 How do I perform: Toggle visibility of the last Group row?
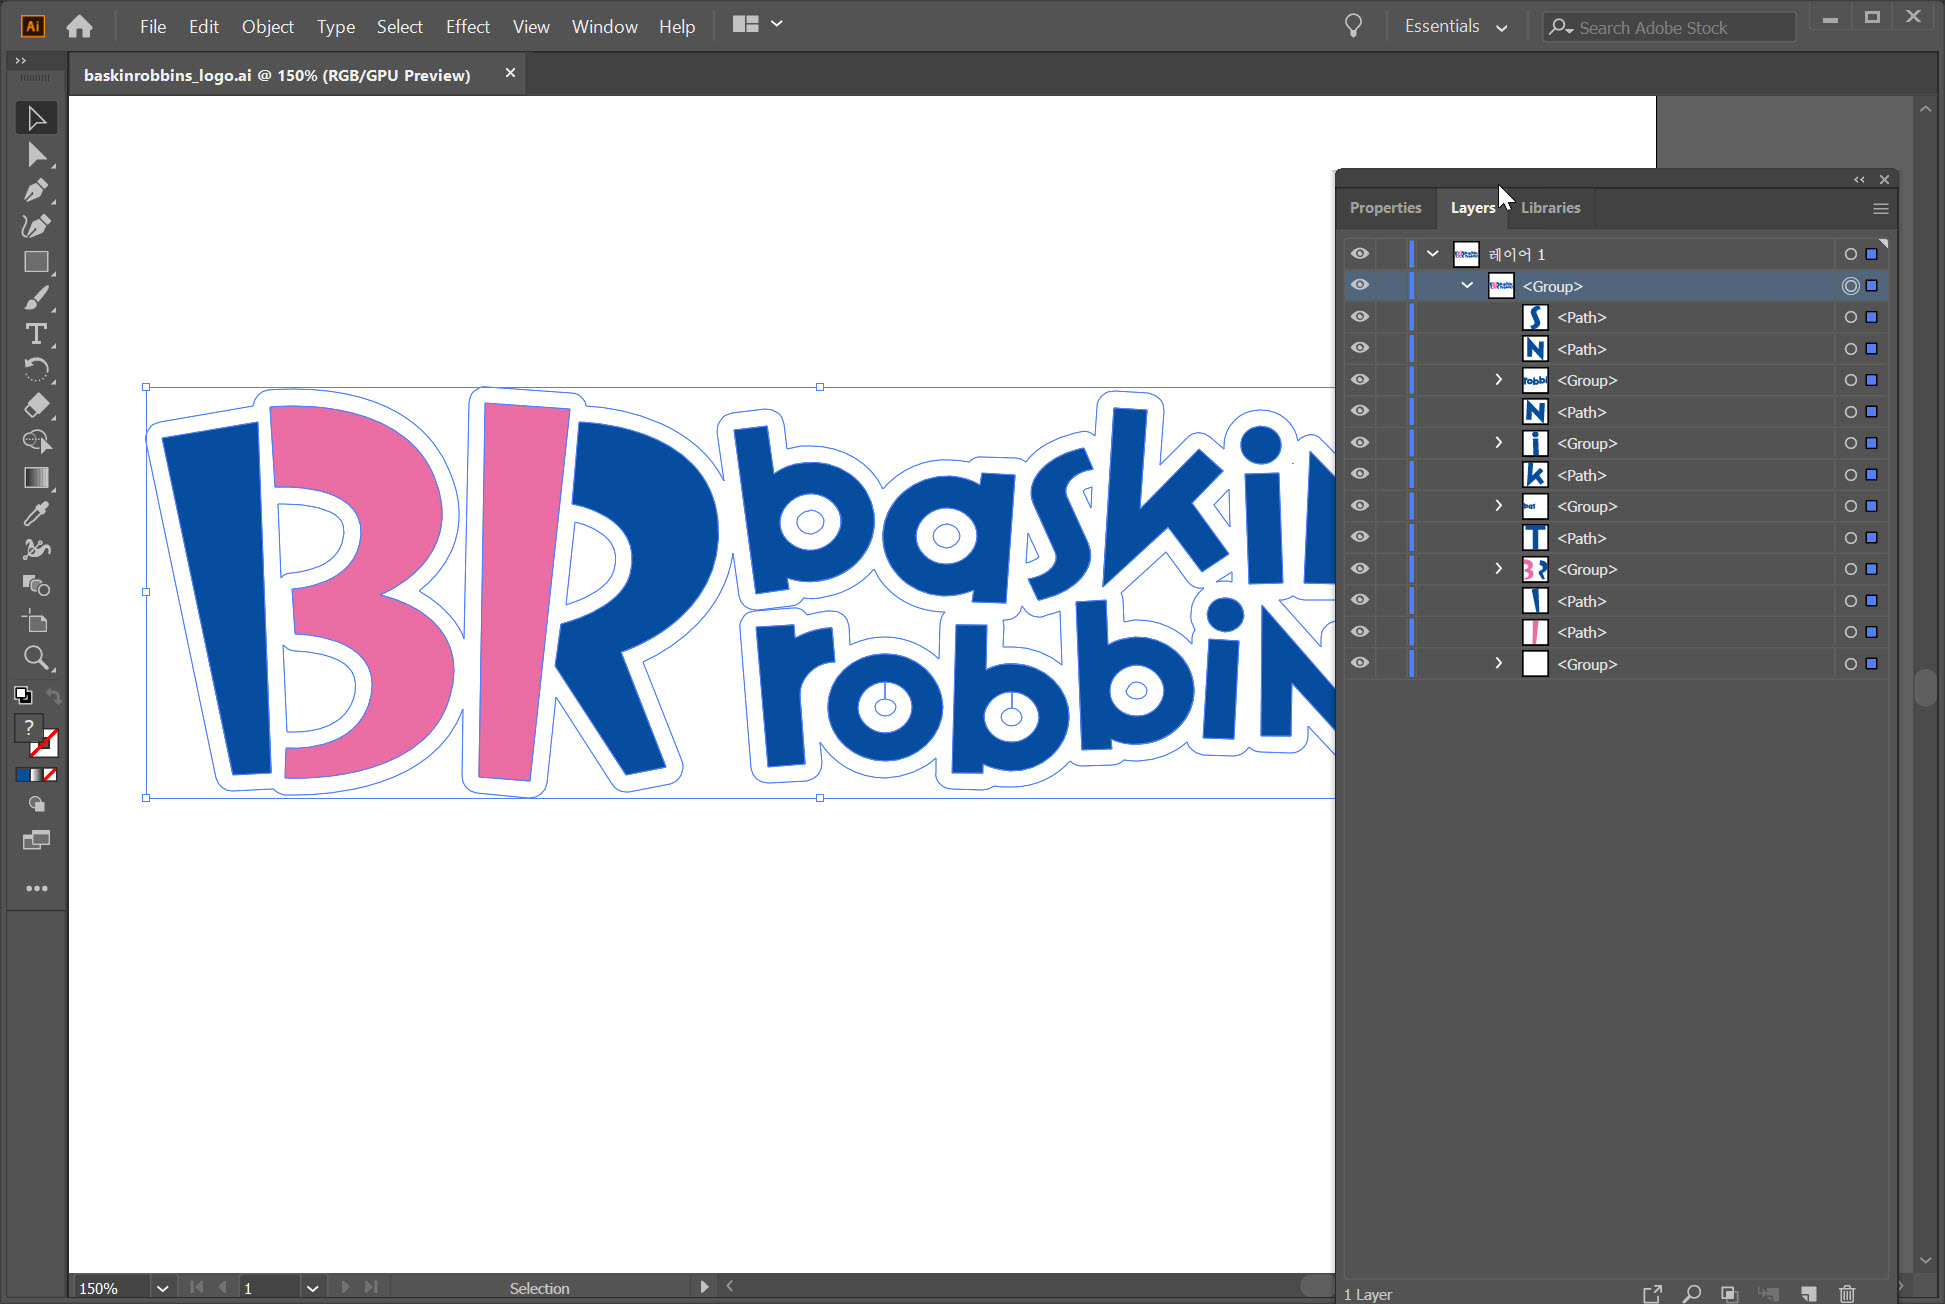tap(1360, 663)
